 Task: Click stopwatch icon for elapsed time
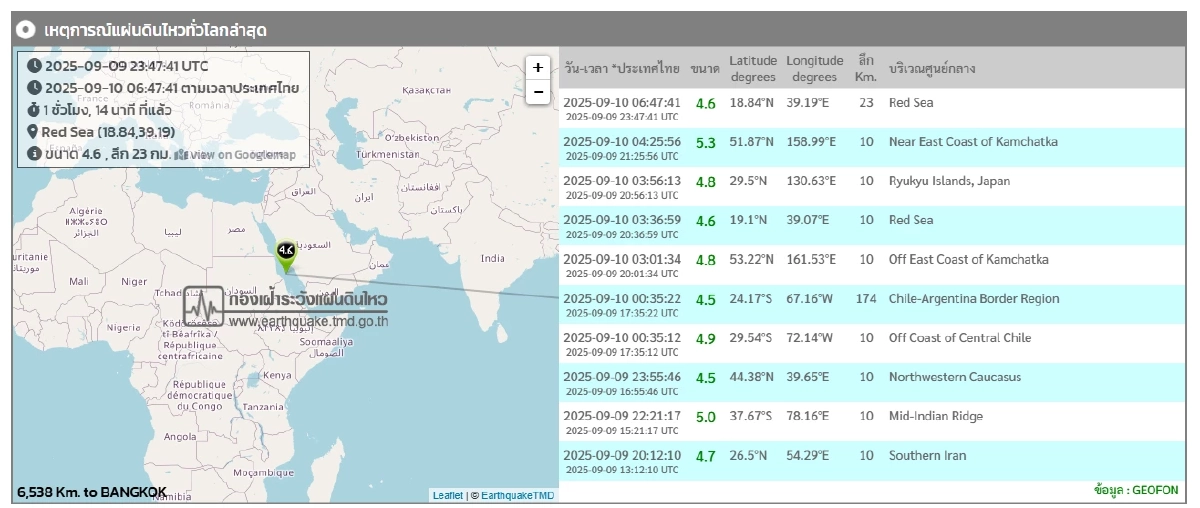coord(34,110)
